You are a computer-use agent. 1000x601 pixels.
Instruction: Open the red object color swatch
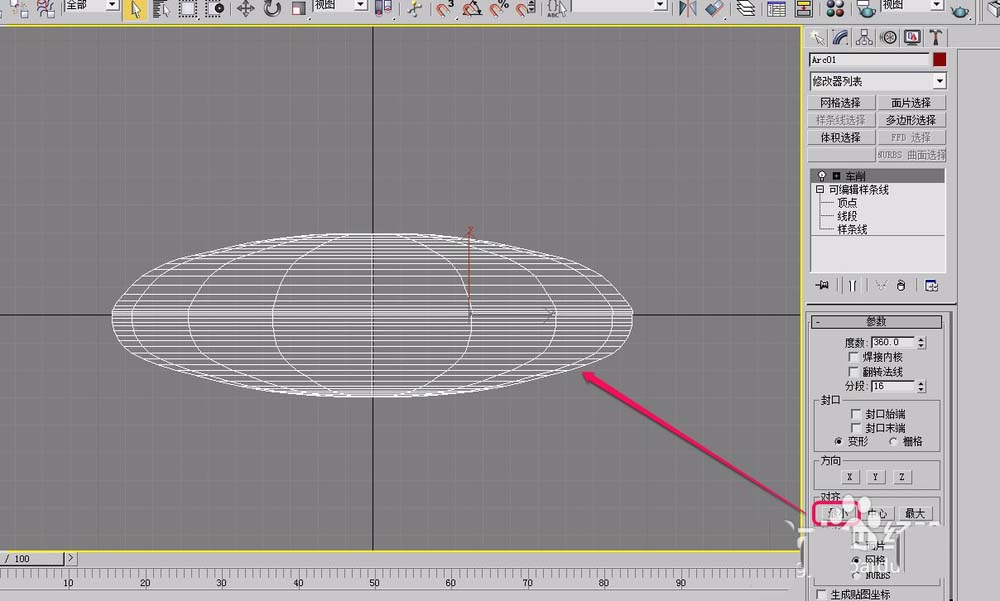tap(939, 60)
